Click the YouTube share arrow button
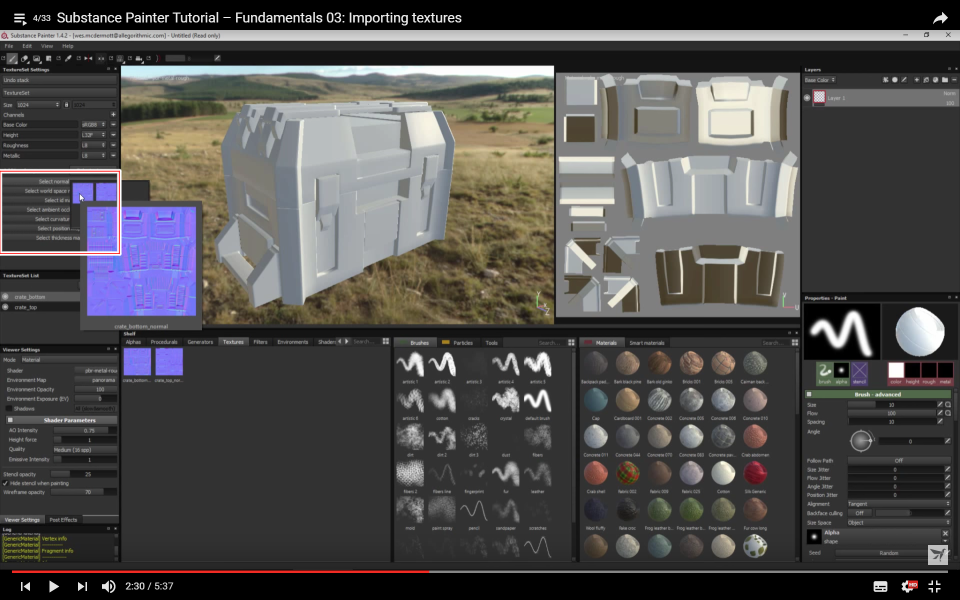The width and height of the screenshot is (960, 600). (x=940, y=18)
